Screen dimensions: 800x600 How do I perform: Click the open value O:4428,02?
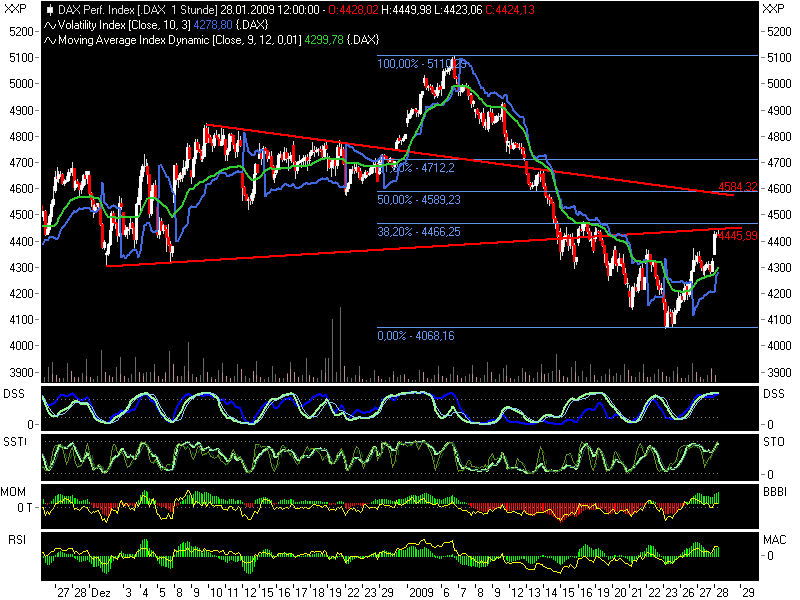point(353,10)
